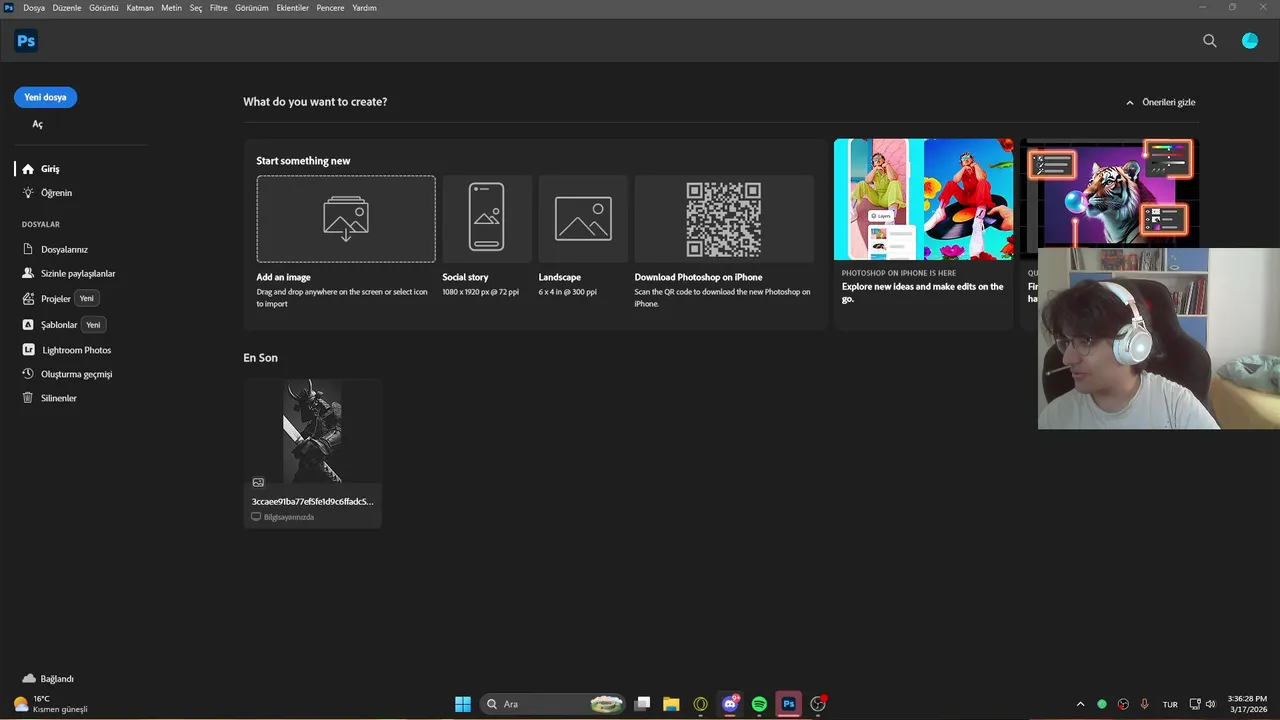Click the Yeni badge beside Şablonlar
Viewport: 1280px width, 720px height.
click(x=93, y=325)
